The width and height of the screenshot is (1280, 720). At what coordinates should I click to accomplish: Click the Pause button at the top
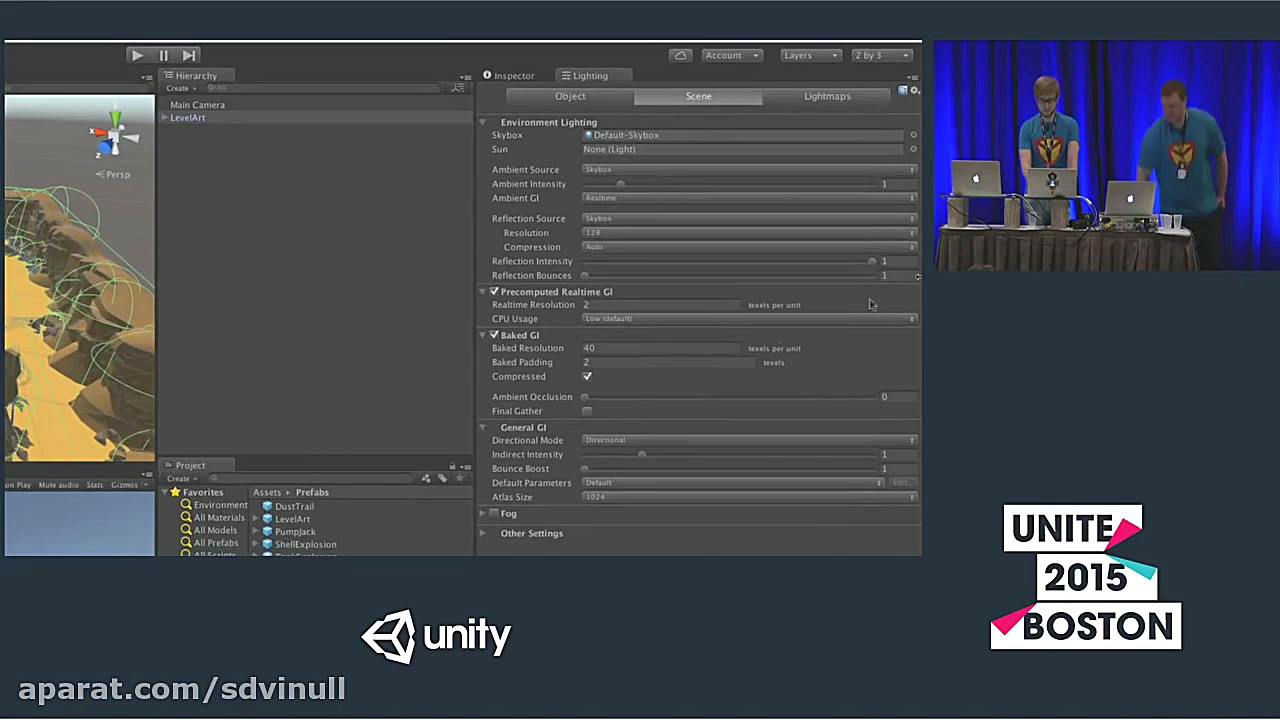click(x=163, y=55)
